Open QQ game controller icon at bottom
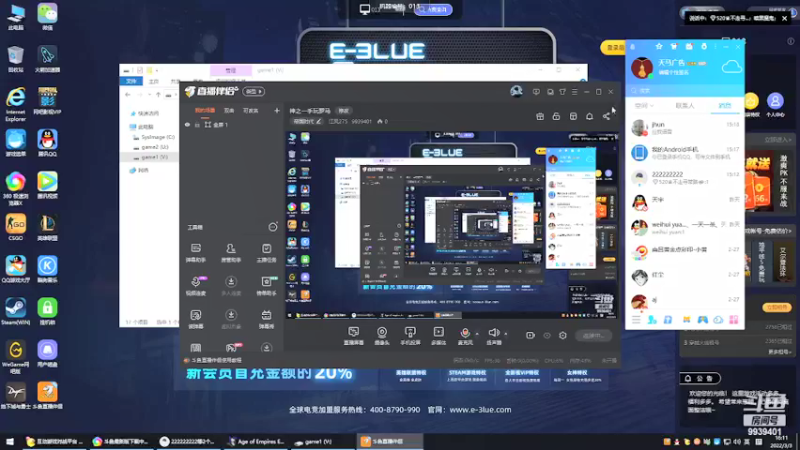This screenshot has height=450, width=800. (x=703, y=320)
